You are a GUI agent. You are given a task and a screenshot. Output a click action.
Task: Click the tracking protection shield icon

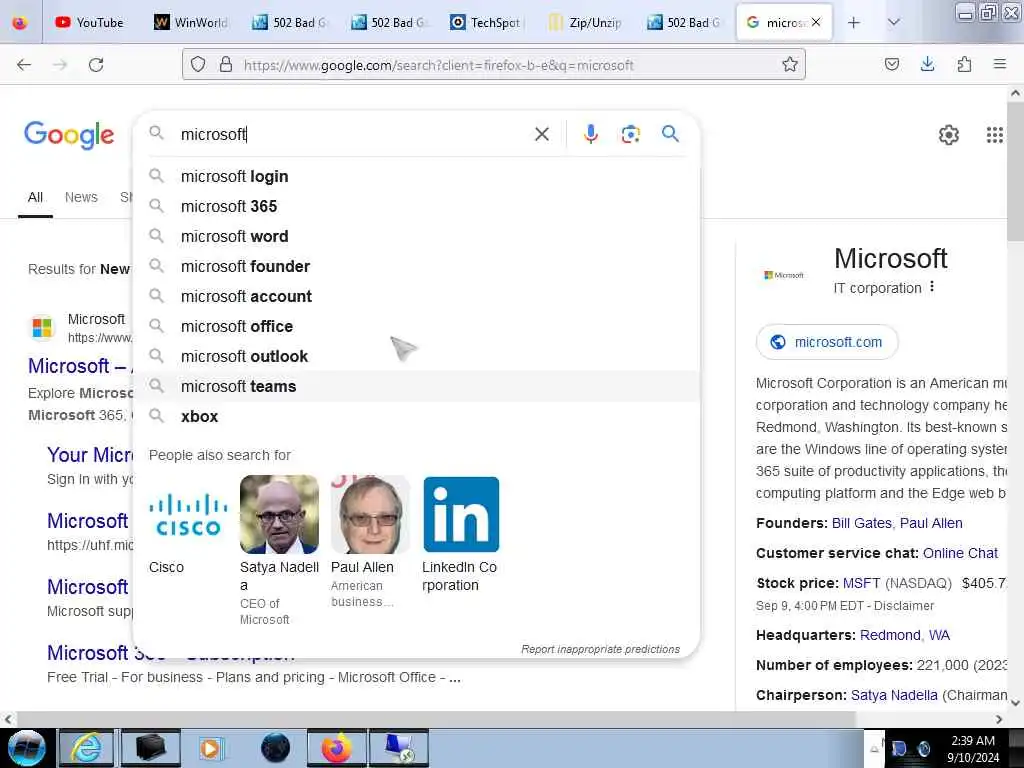coord(198,65)
